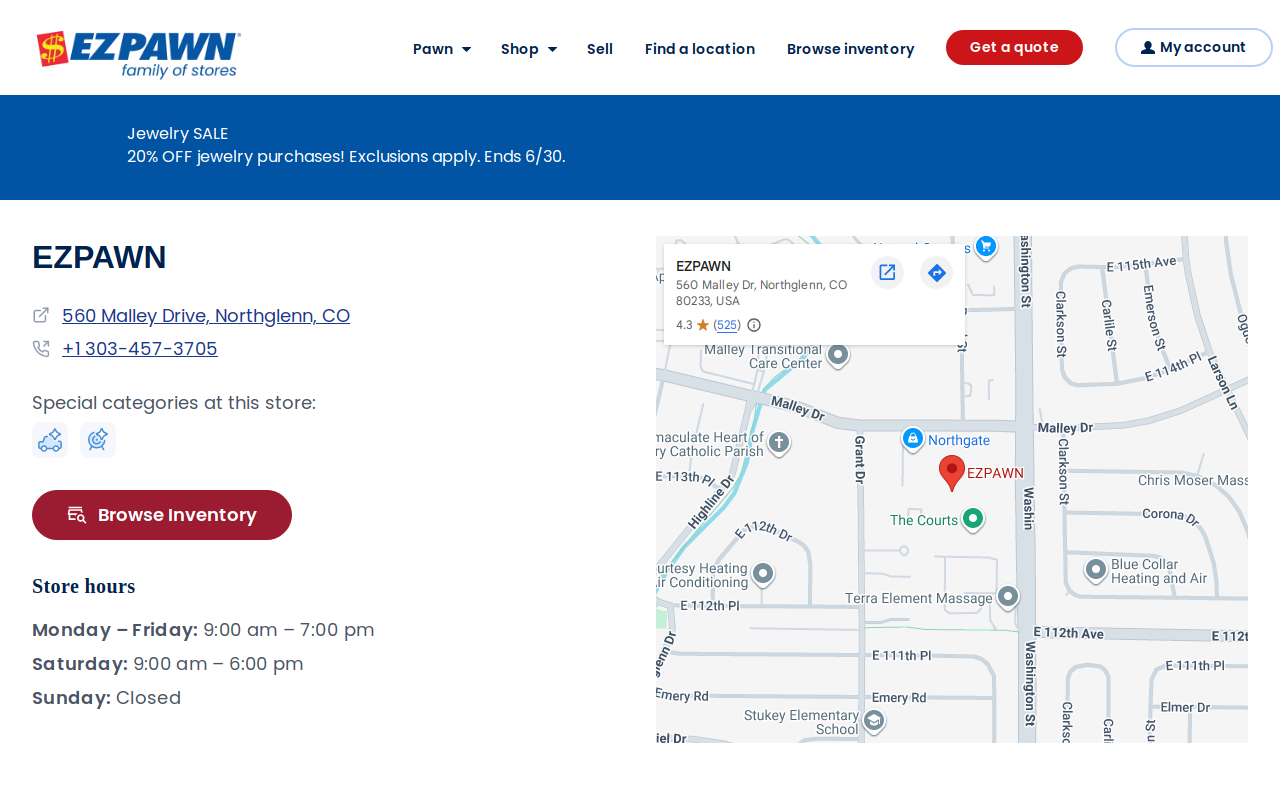Click the blue directions arrow icon
1280x800 pixels.
936,272
